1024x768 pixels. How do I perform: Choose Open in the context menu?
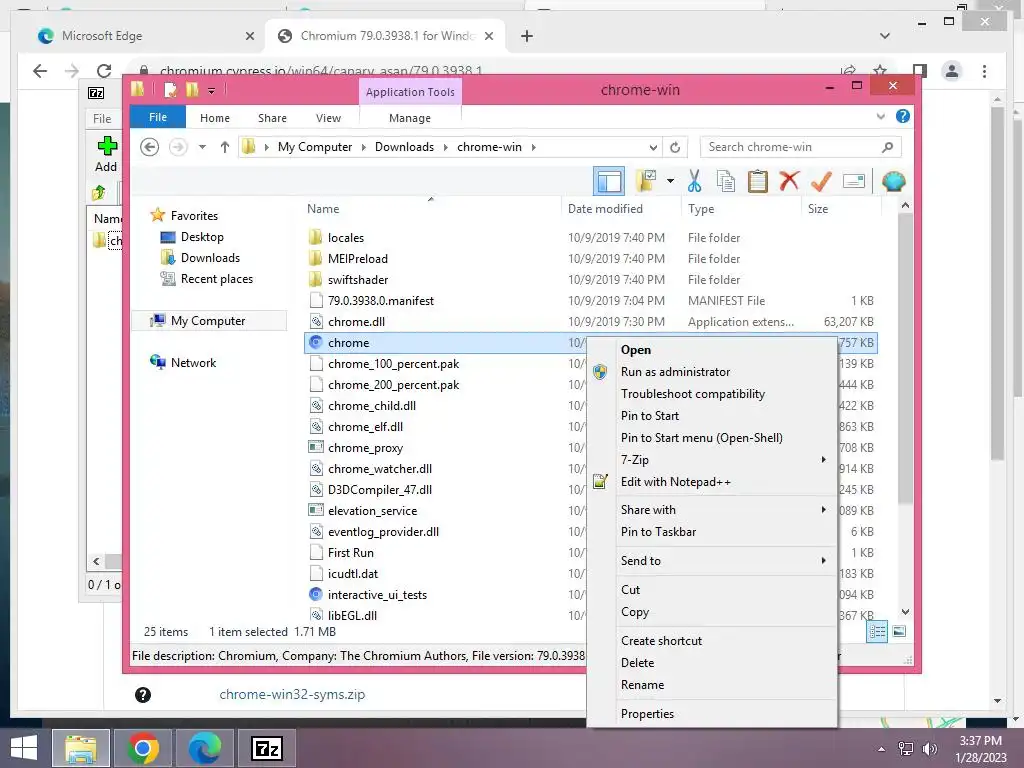point(712,349)
